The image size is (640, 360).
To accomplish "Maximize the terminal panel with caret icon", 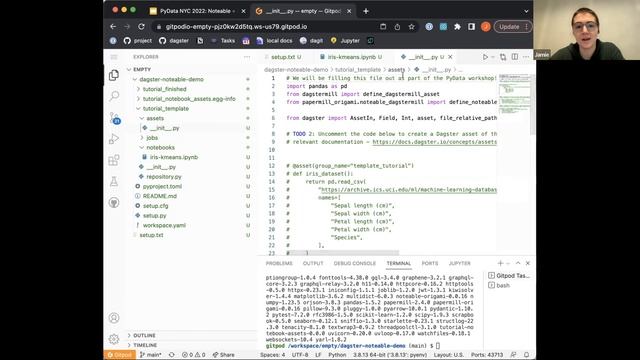I will 518,263.
